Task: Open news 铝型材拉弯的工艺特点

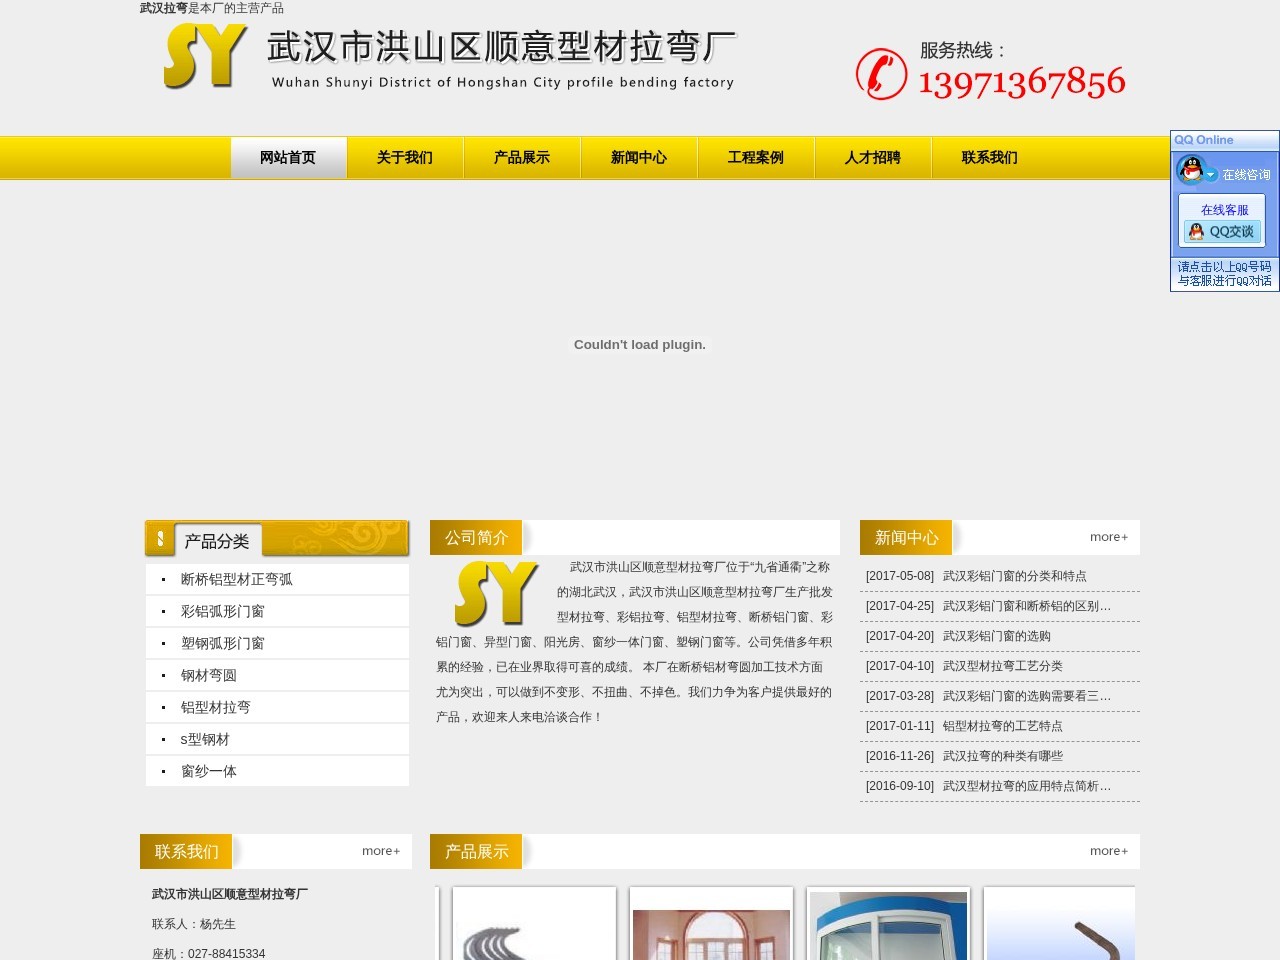Action: coord(1003,726)
